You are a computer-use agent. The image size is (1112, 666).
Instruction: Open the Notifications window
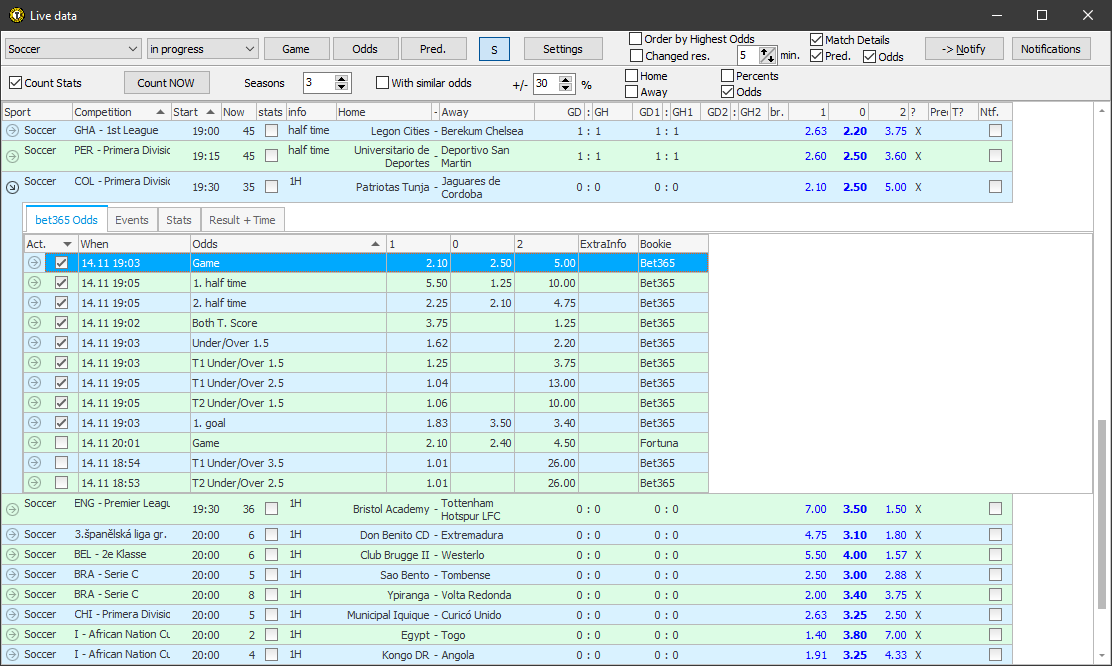click(1051, 48)
